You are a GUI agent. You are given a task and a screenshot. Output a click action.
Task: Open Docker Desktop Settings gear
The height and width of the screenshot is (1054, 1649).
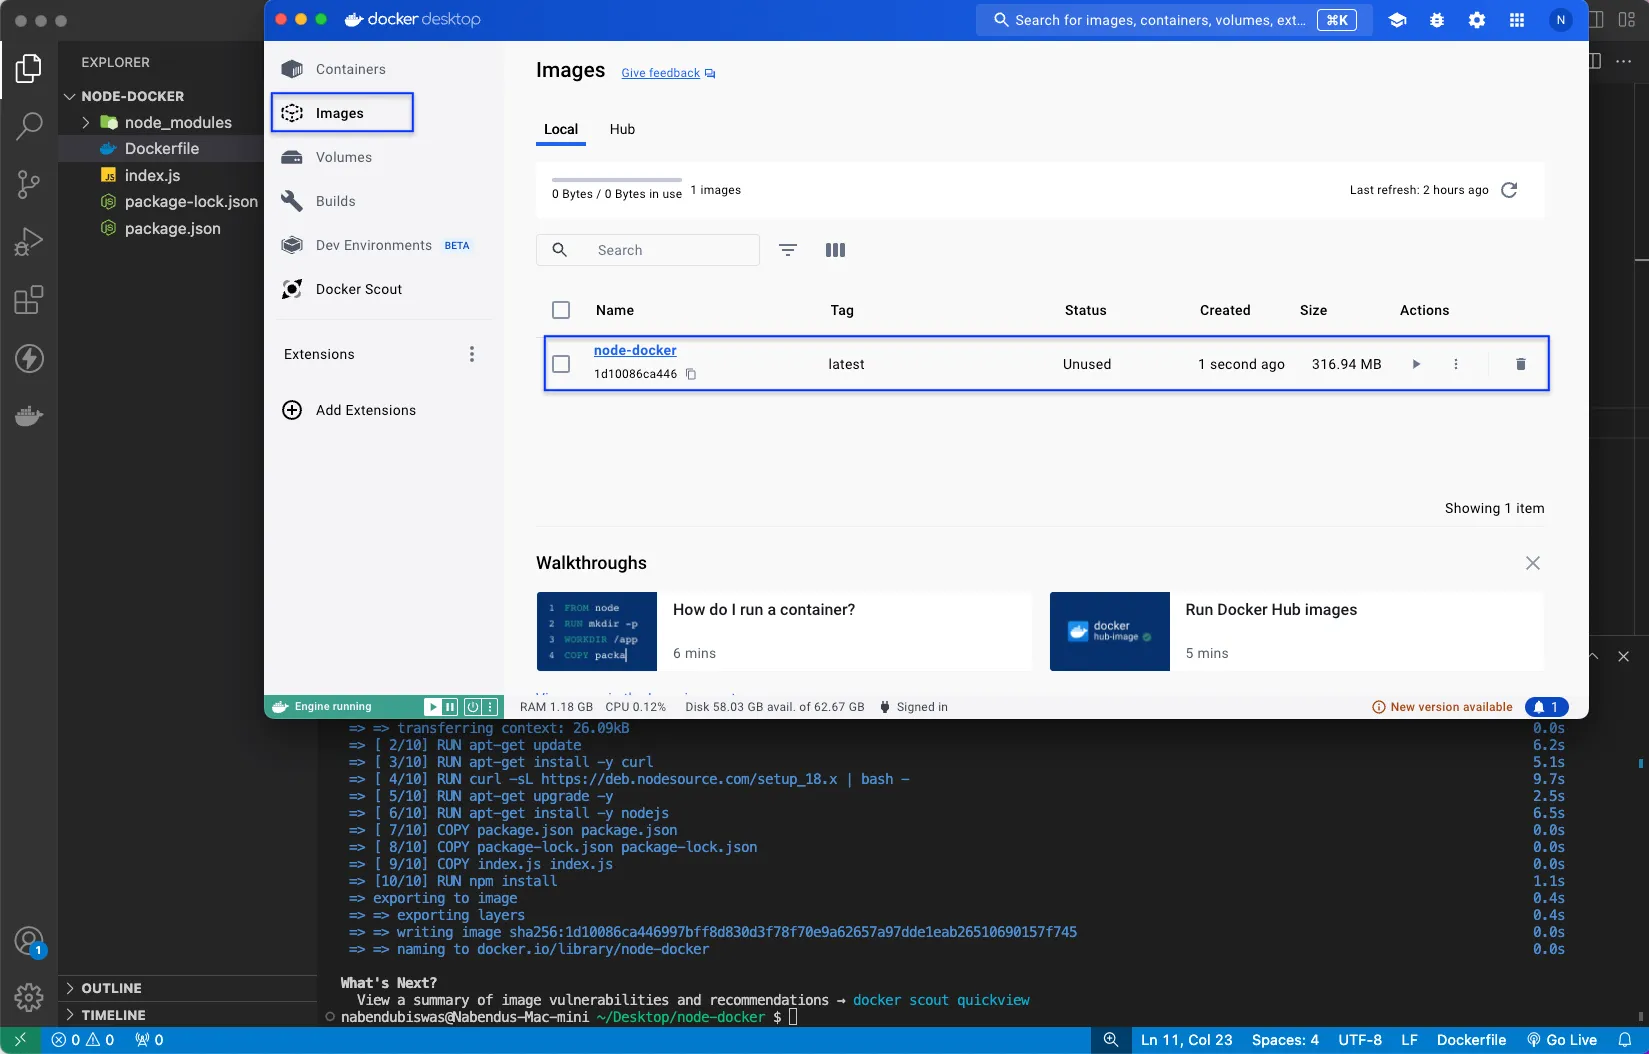coord(1477,20)
